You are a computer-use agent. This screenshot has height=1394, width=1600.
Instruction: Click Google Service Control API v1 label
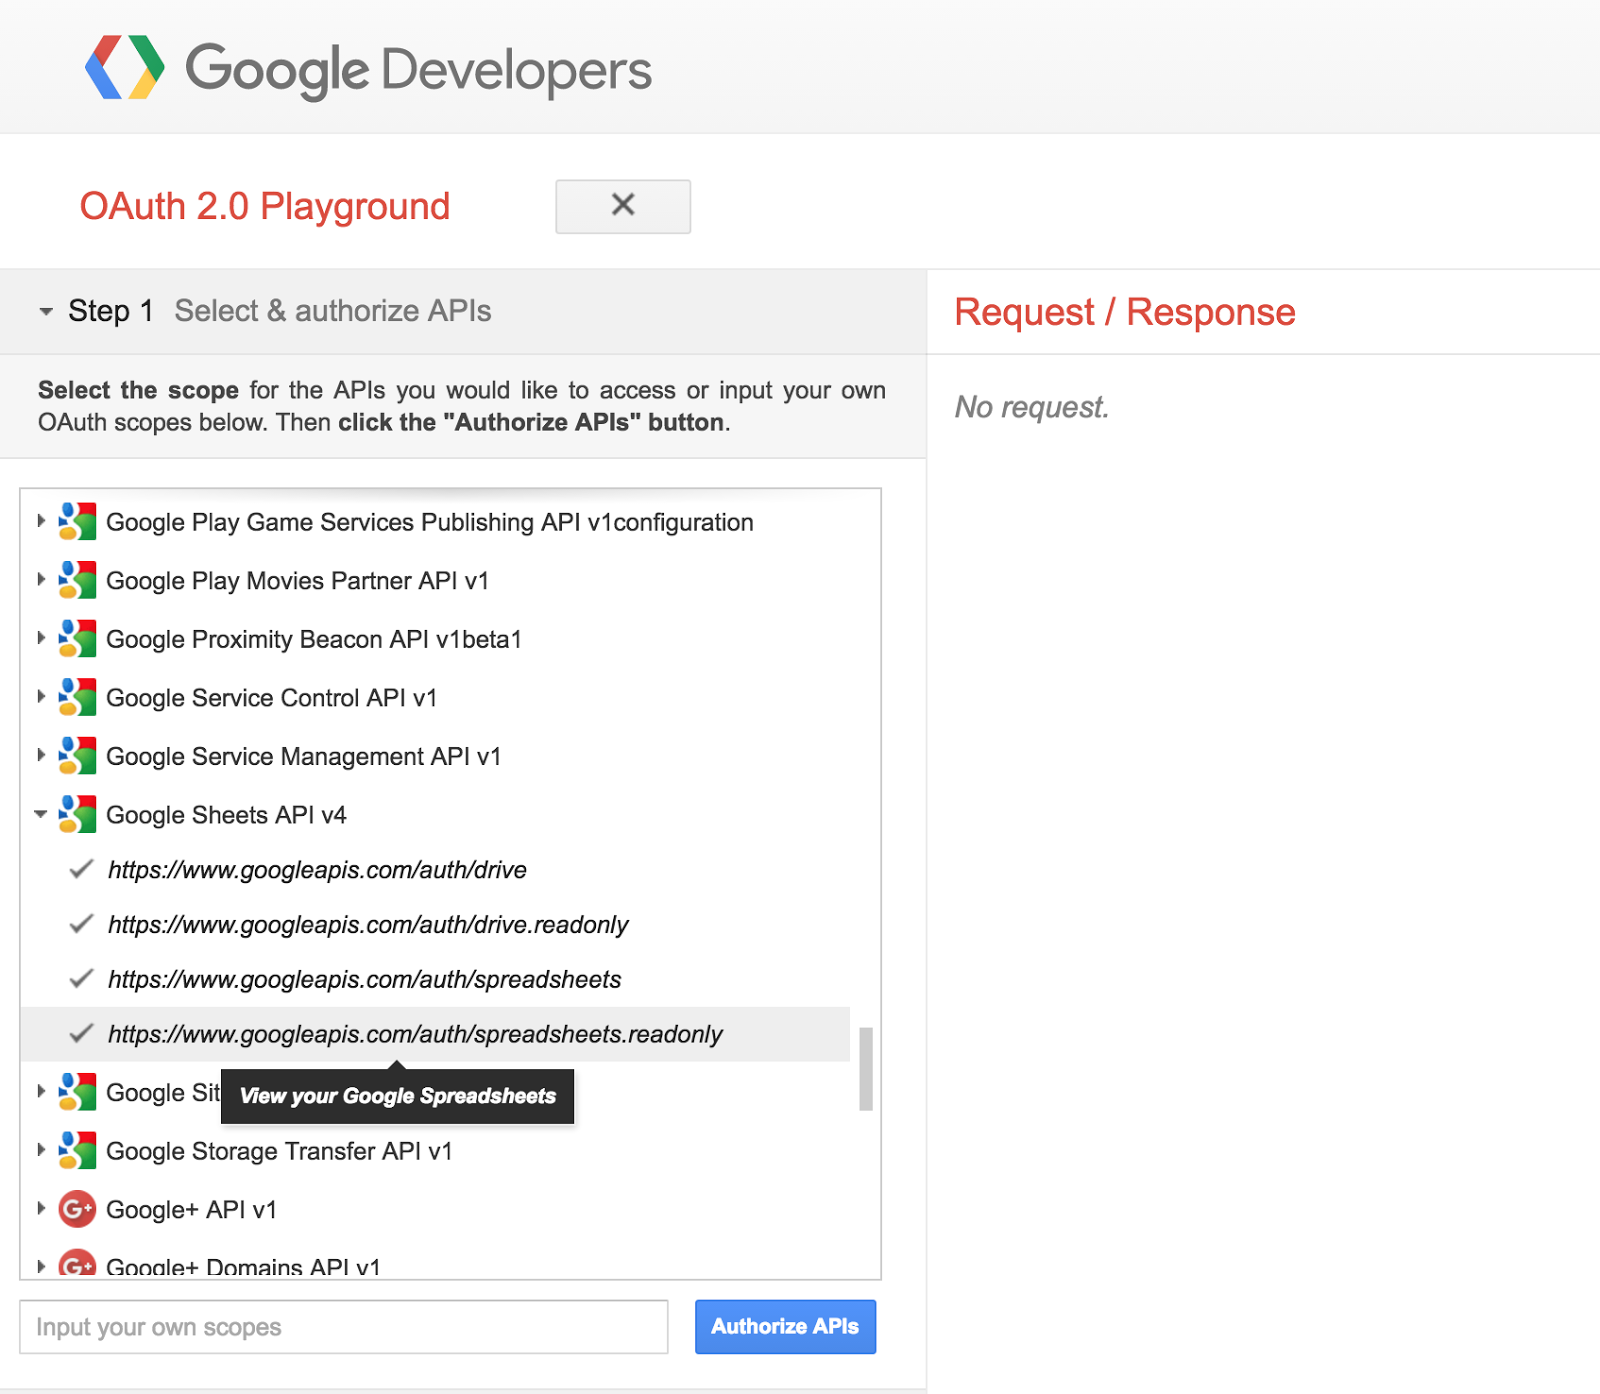[x=271, y=698]
